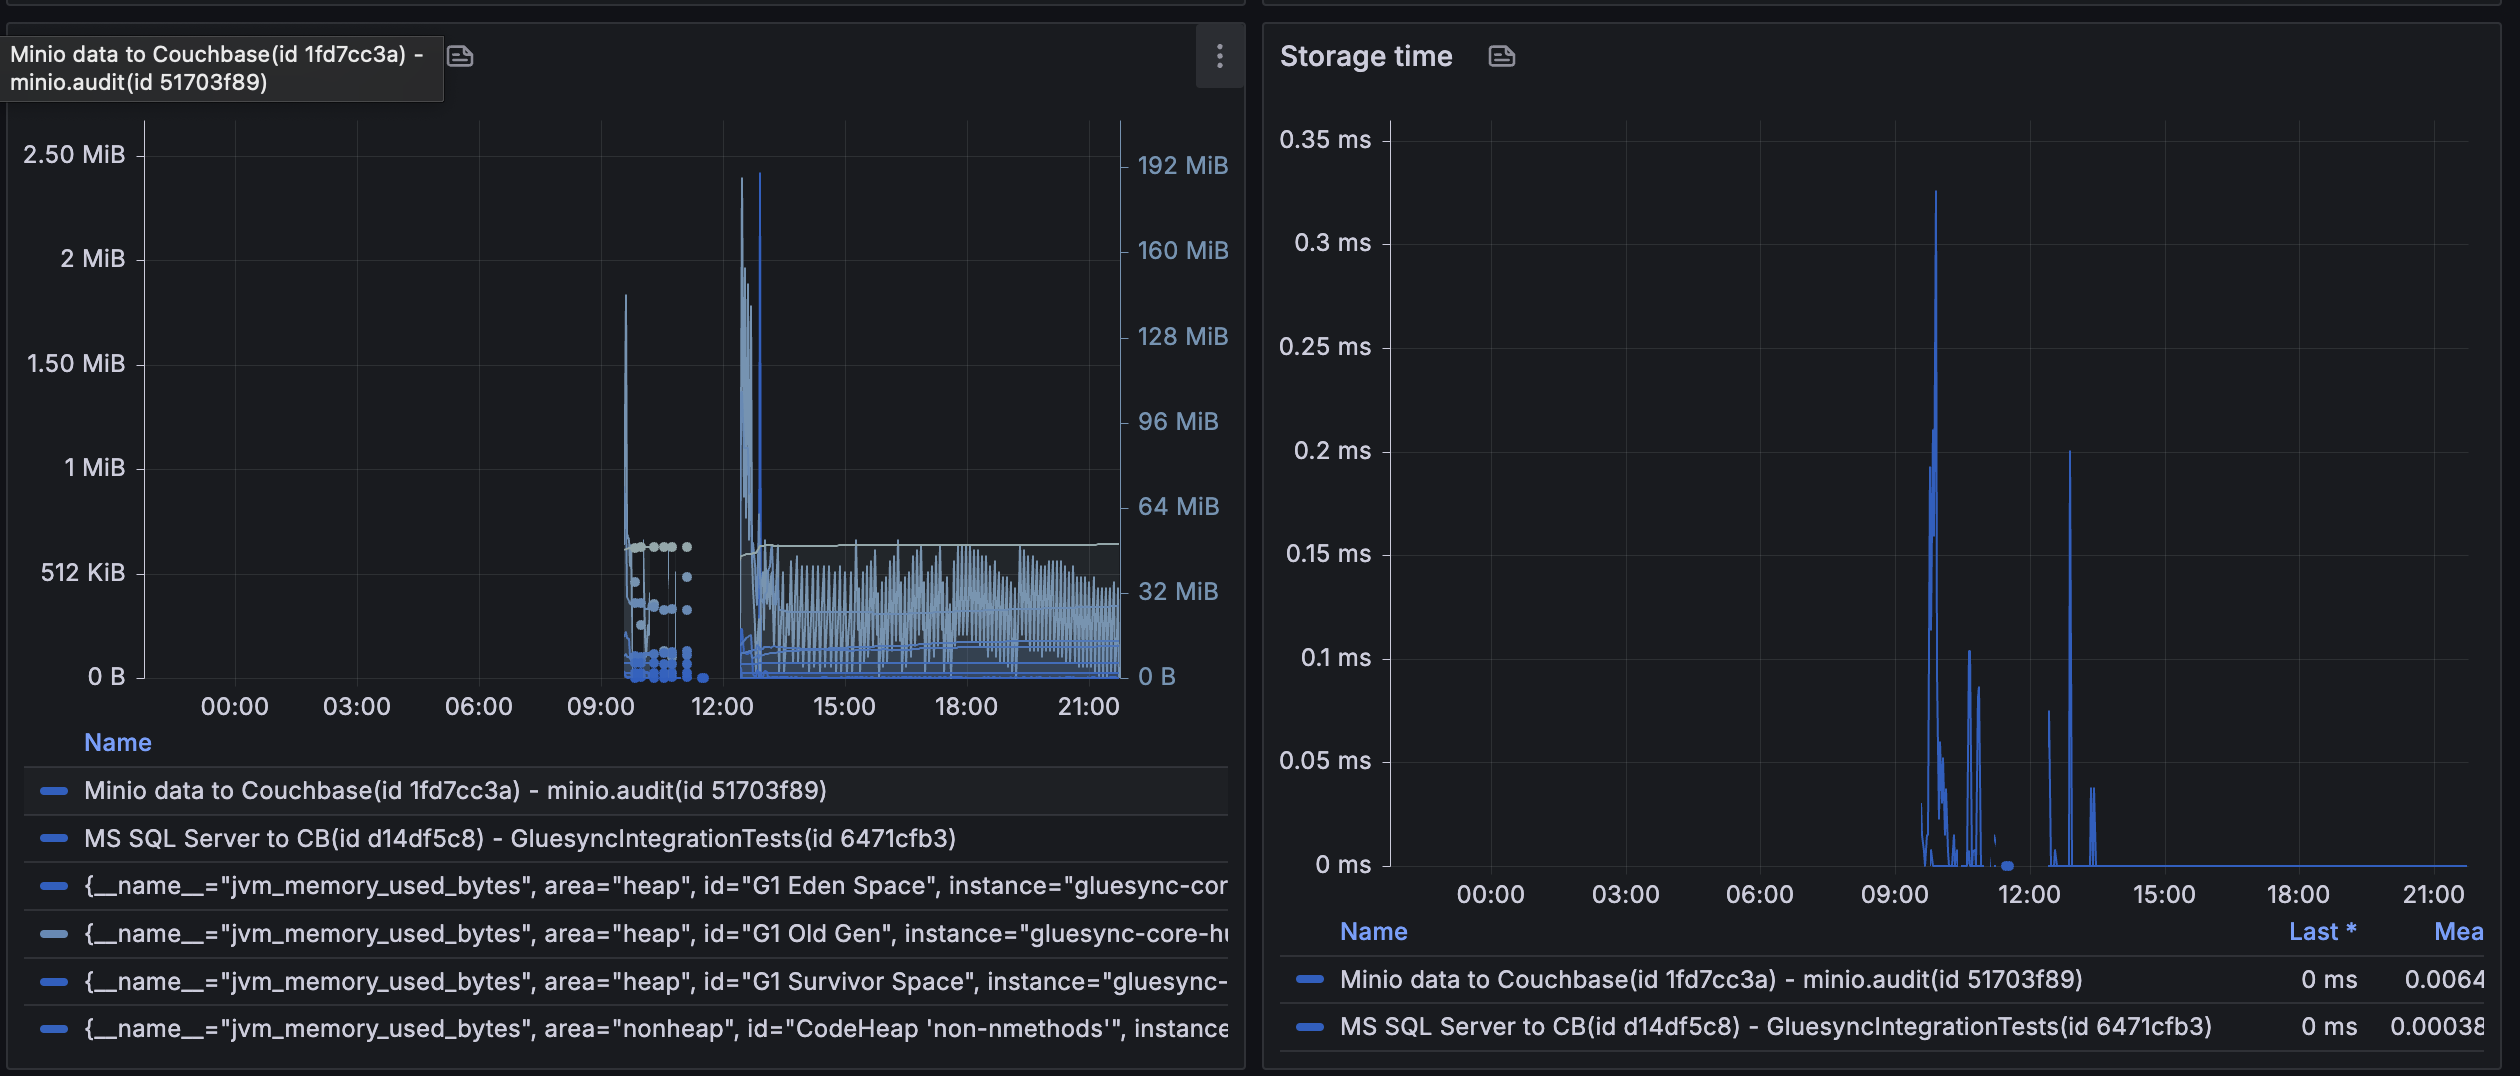Toggle MS SQL Server series in Storage time legend

click(1775, 1027)
